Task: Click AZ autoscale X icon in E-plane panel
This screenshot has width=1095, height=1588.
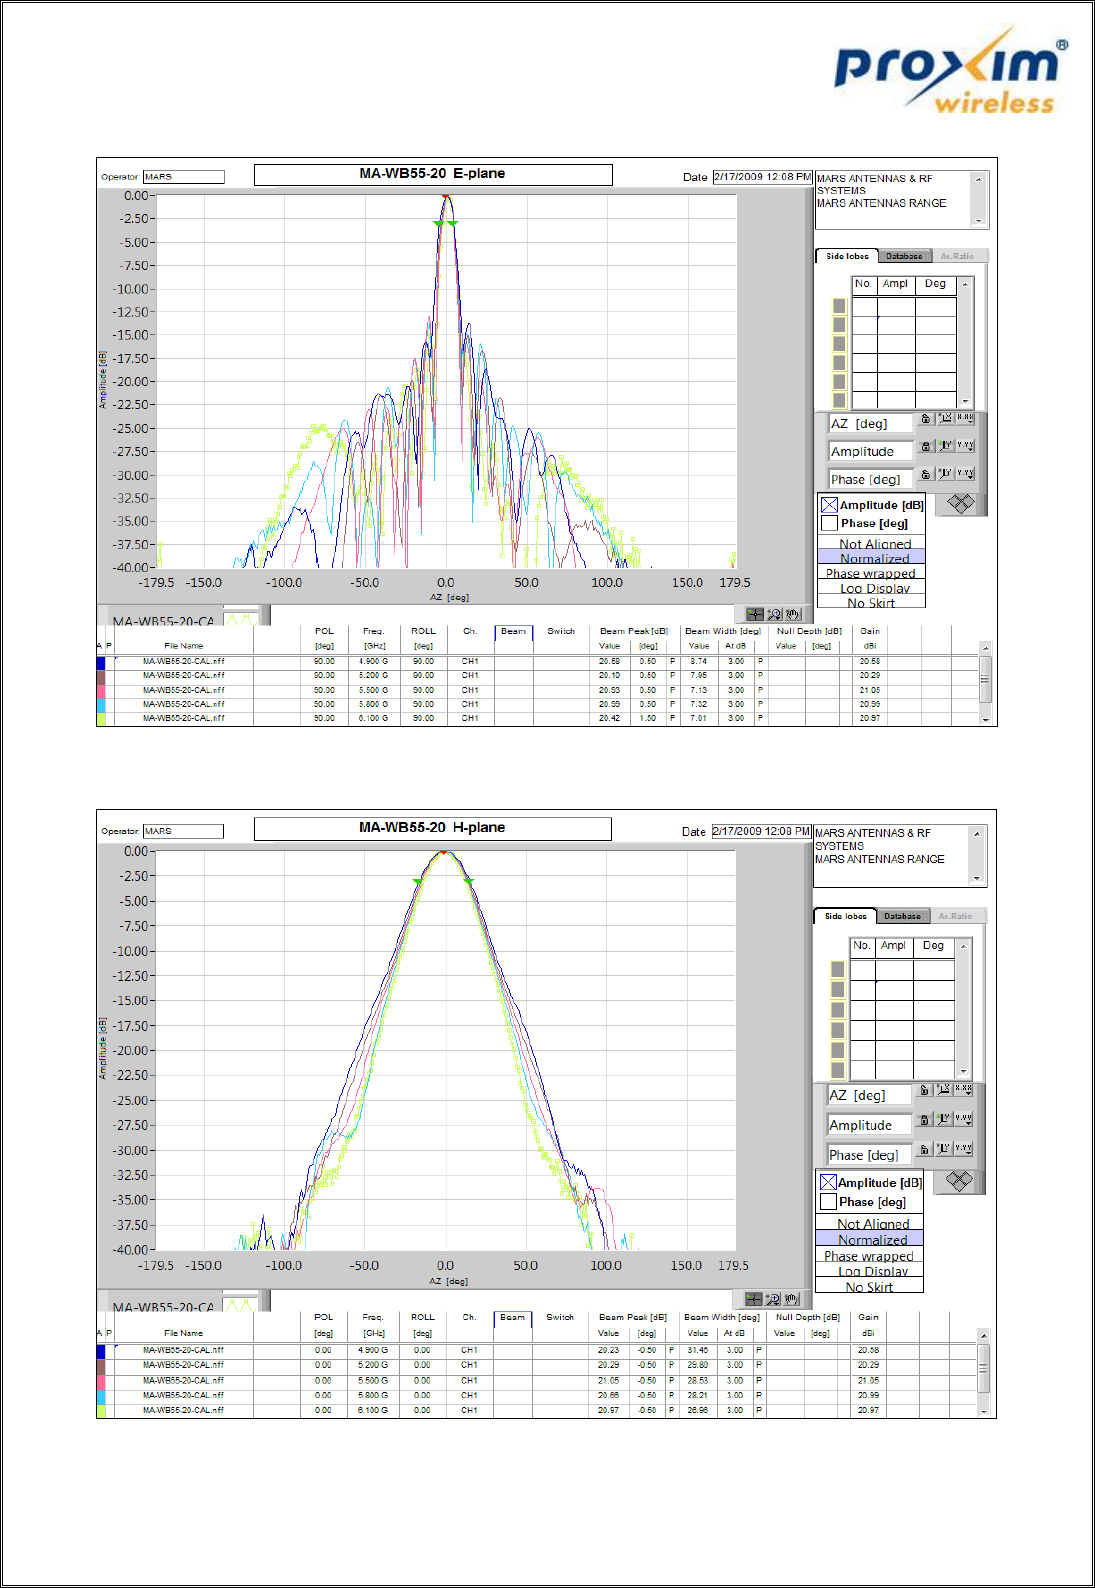Action: tap(945, 419)
